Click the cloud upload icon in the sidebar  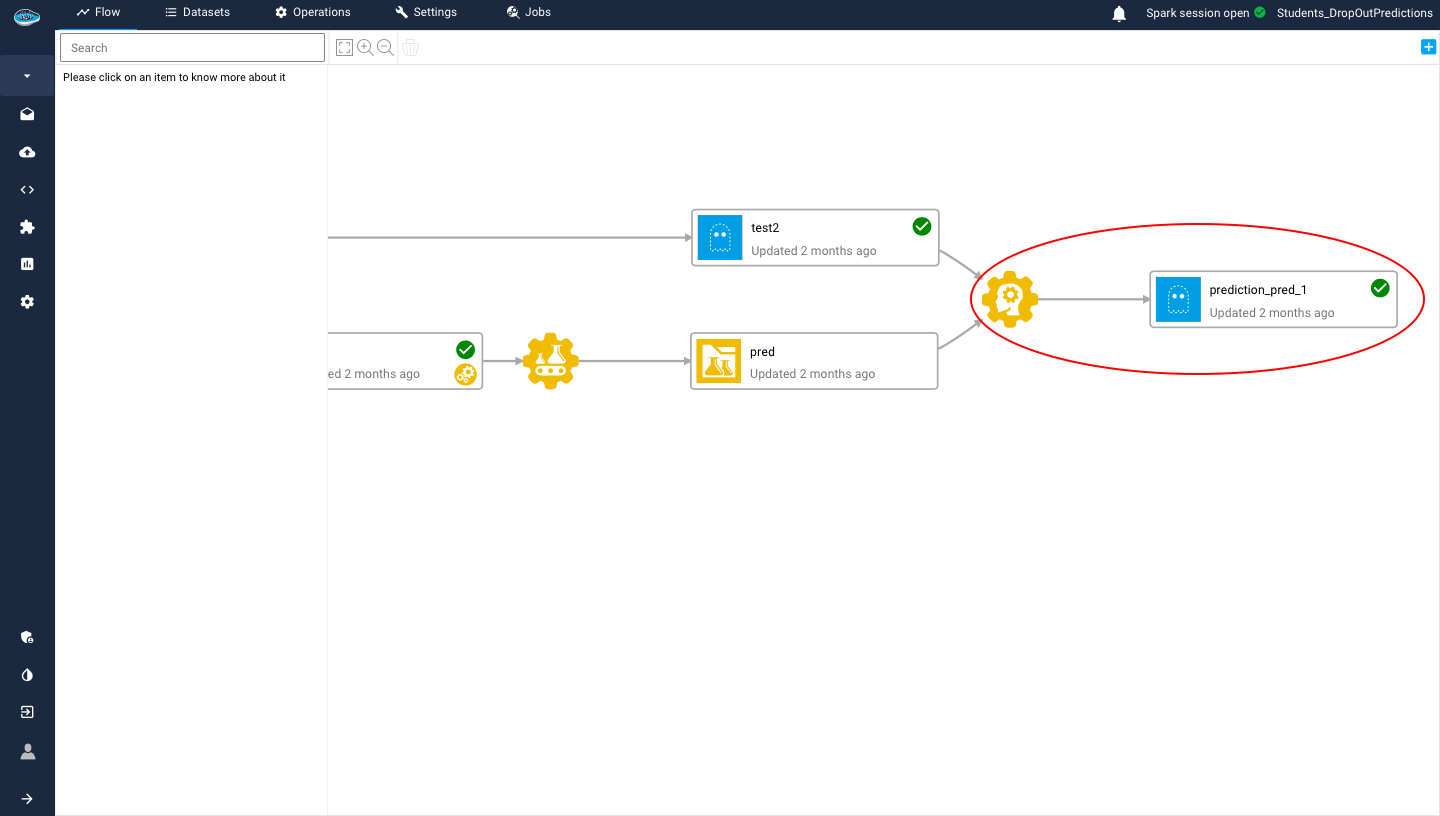tap(26, 152)
